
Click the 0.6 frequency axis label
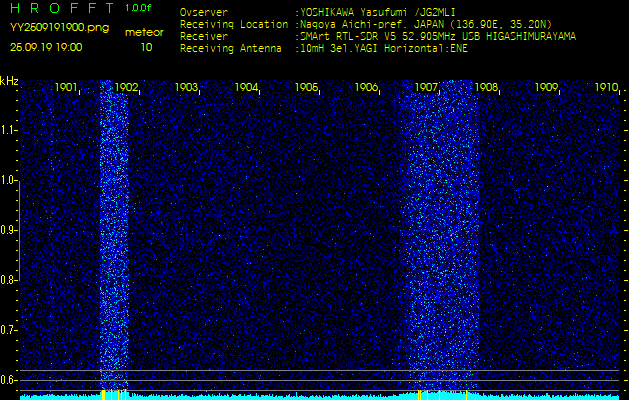pyautogui.click(x=8, y=380)
